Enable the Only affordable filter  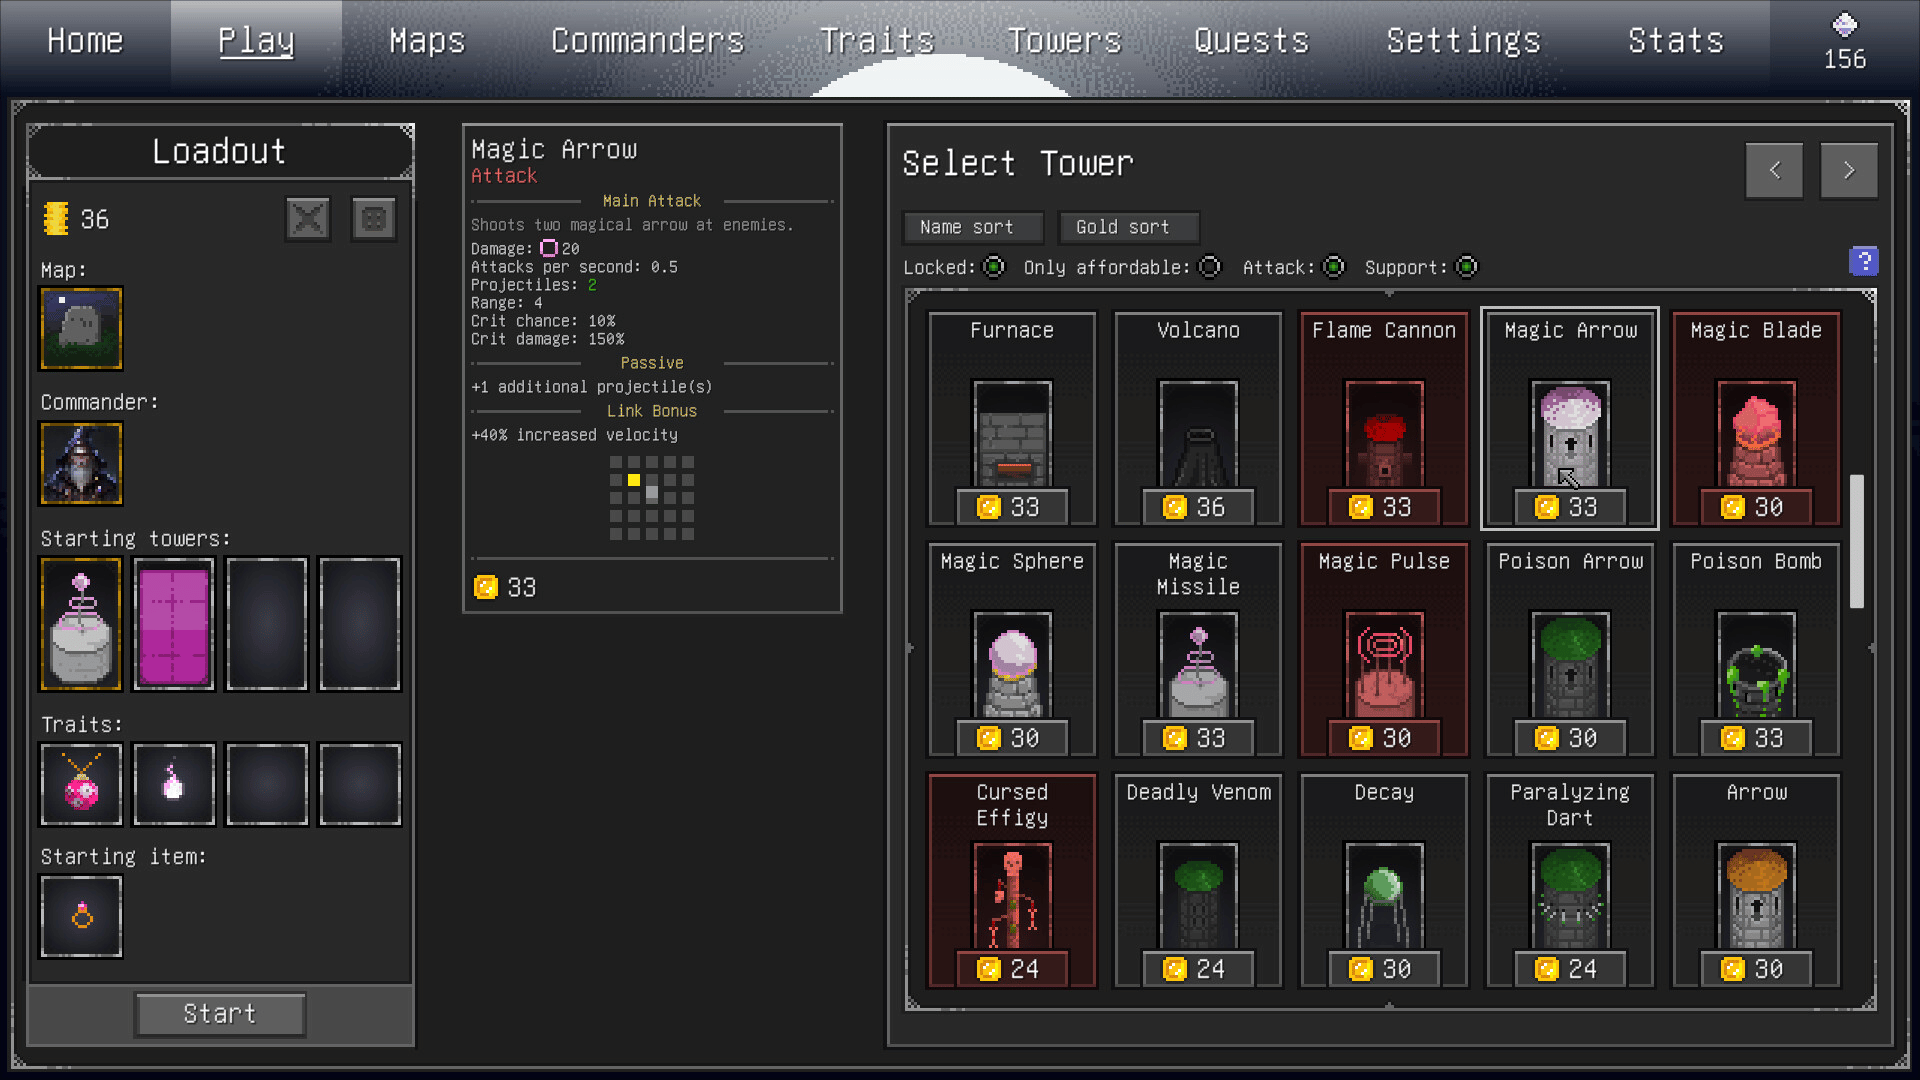1210,267
